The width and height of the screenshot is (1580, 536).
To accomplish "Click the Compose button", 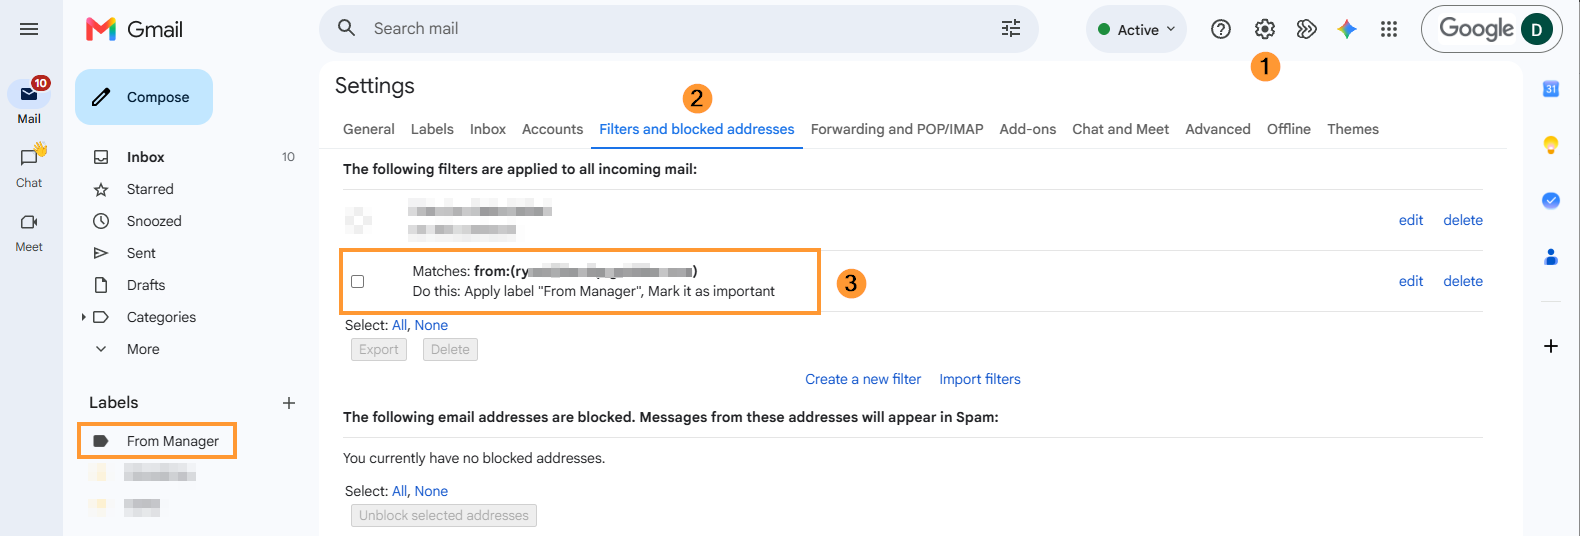I will click(x=144, y=97).
